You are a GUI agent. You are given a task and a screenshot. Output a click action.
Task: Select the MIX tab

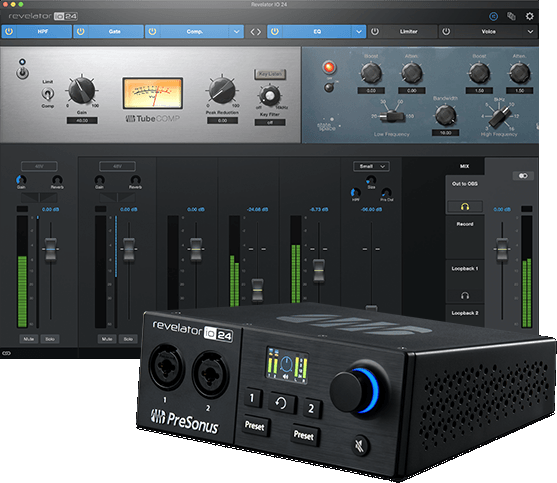465,166
